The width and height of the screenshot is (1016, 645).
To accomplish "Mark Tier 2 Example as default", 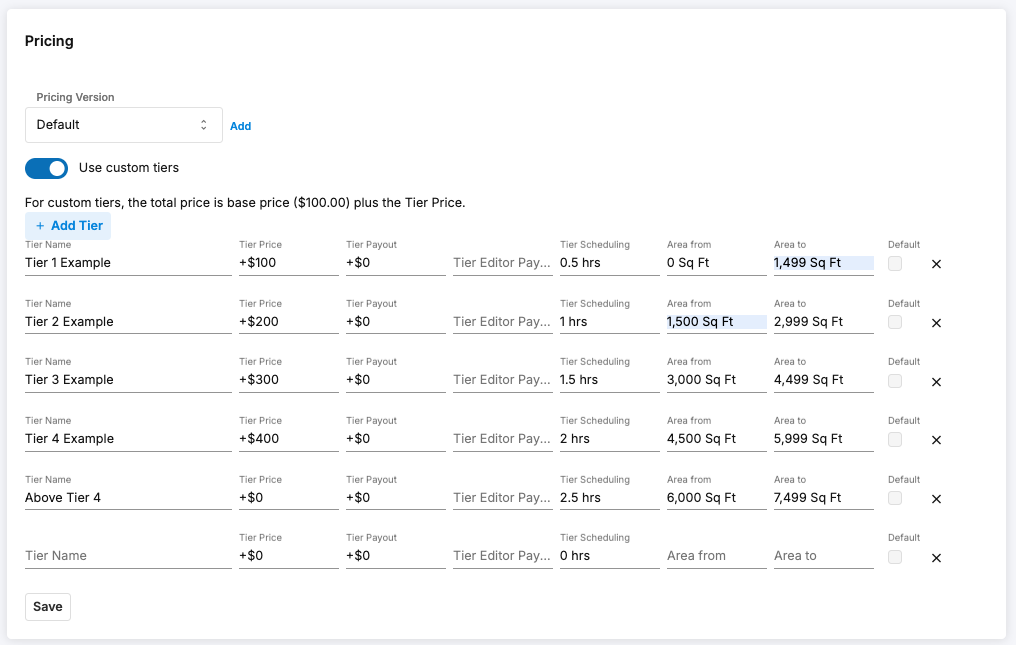I will (895, 322).
